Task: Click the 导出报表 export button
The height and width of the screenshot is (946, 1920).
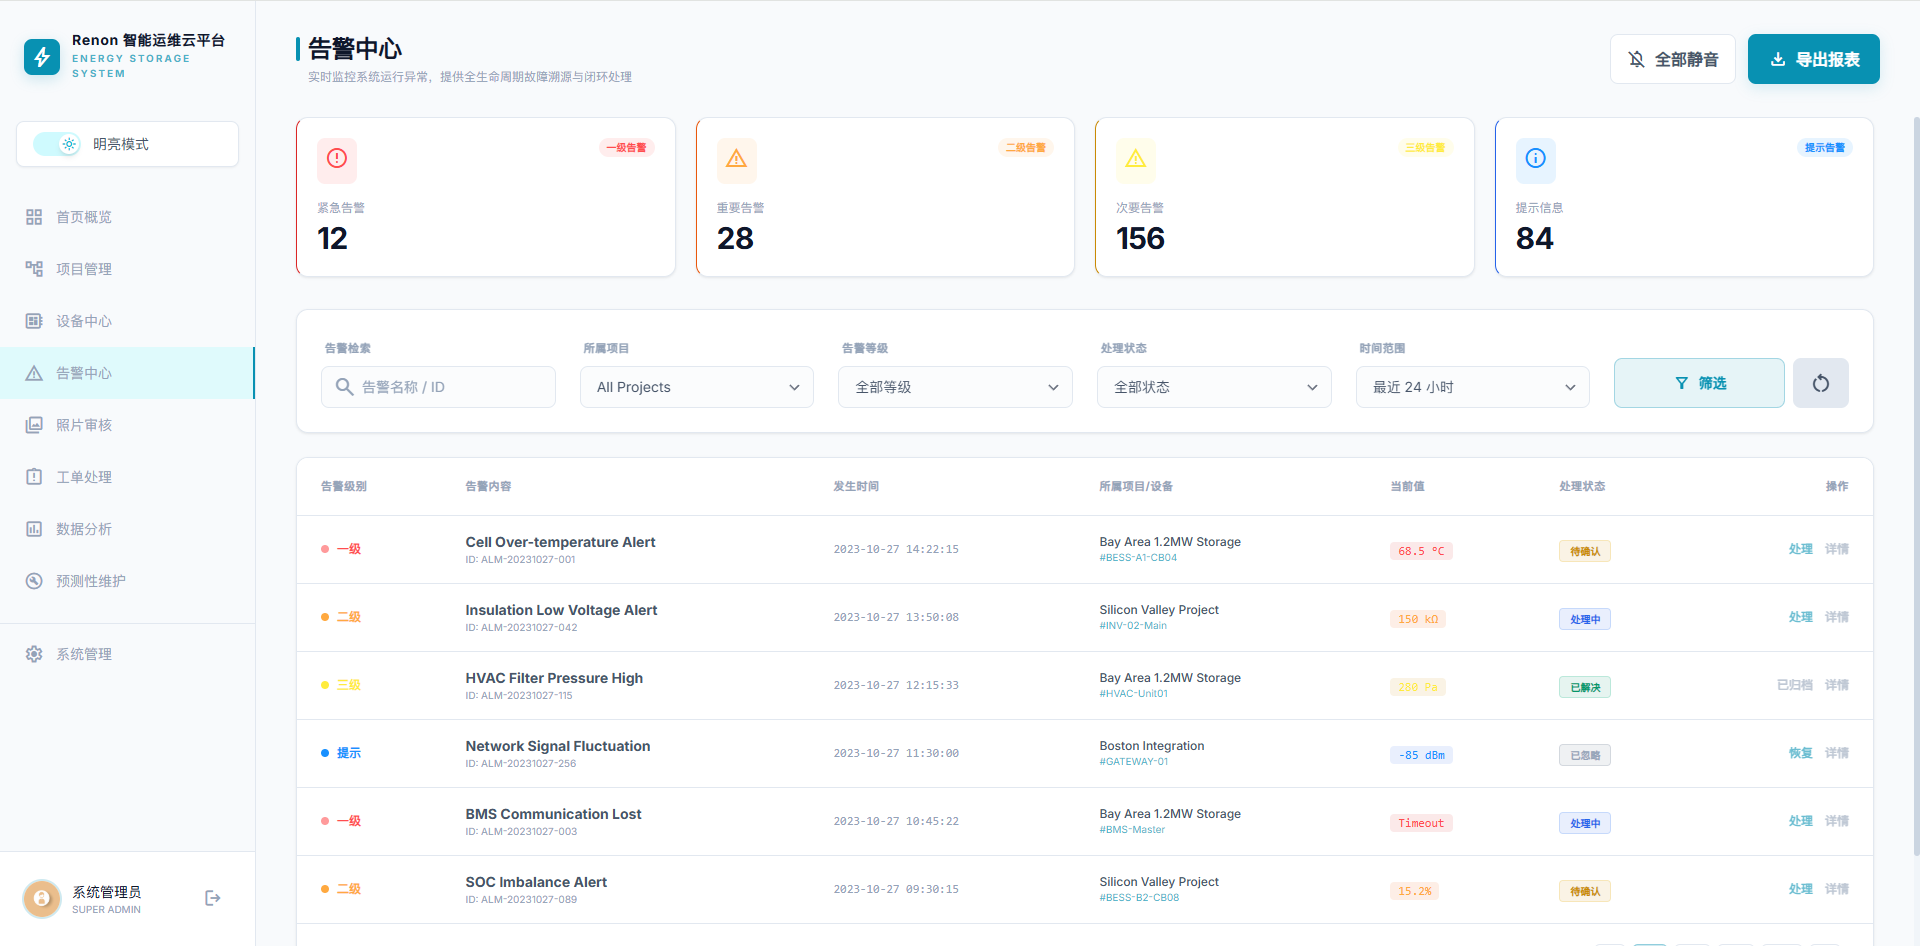Action: pyautogui.click(x=1813, y=59)
